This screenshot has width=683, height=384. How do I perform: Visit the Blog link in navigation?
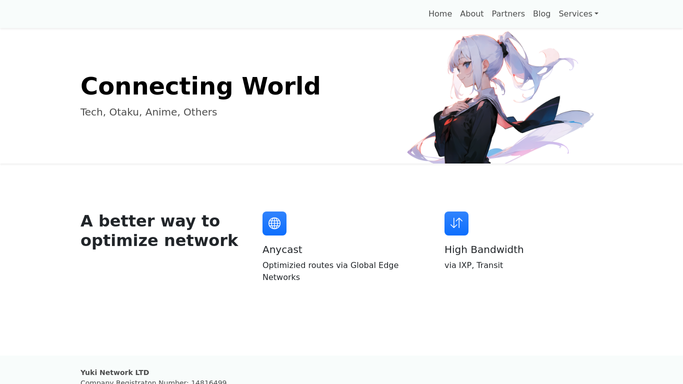tap(541, 14)
